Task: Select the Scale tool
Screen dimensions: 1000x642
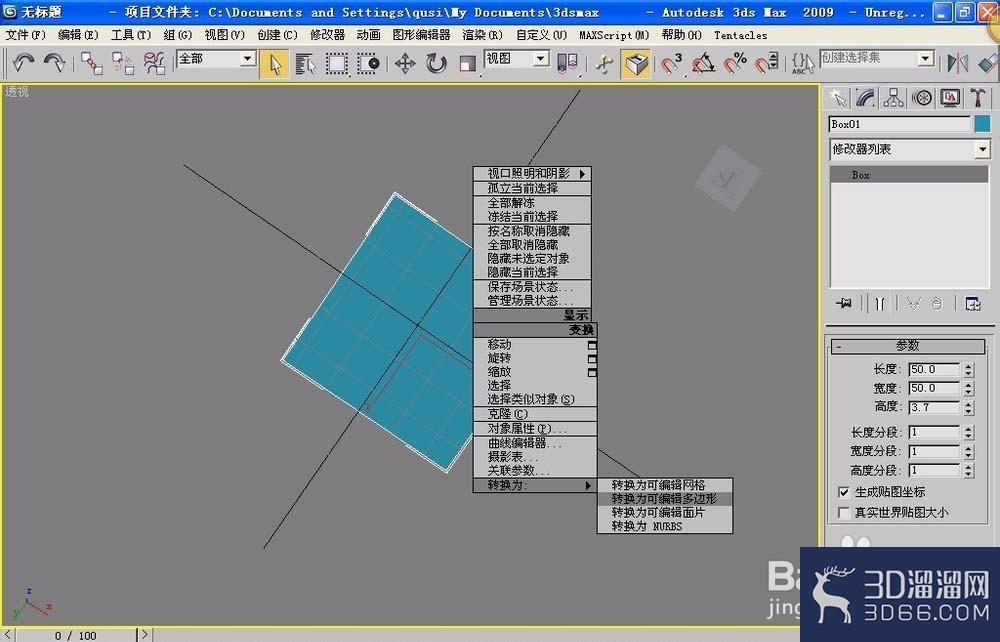Action: coord(467,64)
